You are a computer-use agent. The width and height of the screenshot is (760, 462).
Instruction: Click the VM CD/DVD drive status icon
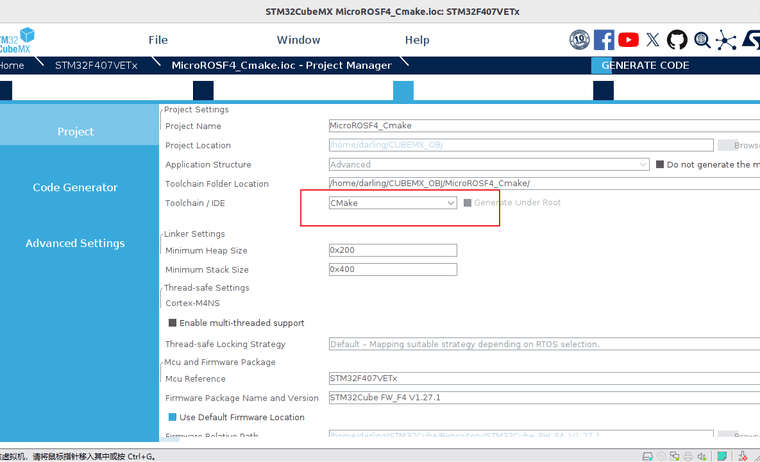click(661, 456)
